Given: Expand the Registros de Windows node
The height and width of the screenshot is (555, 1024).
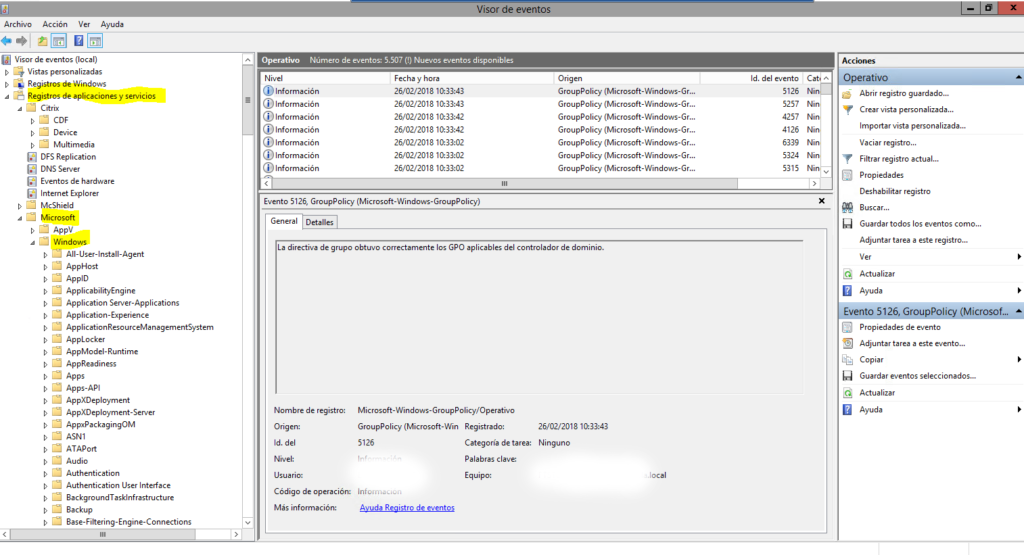Looking at the screenshot, I should 7,84.
